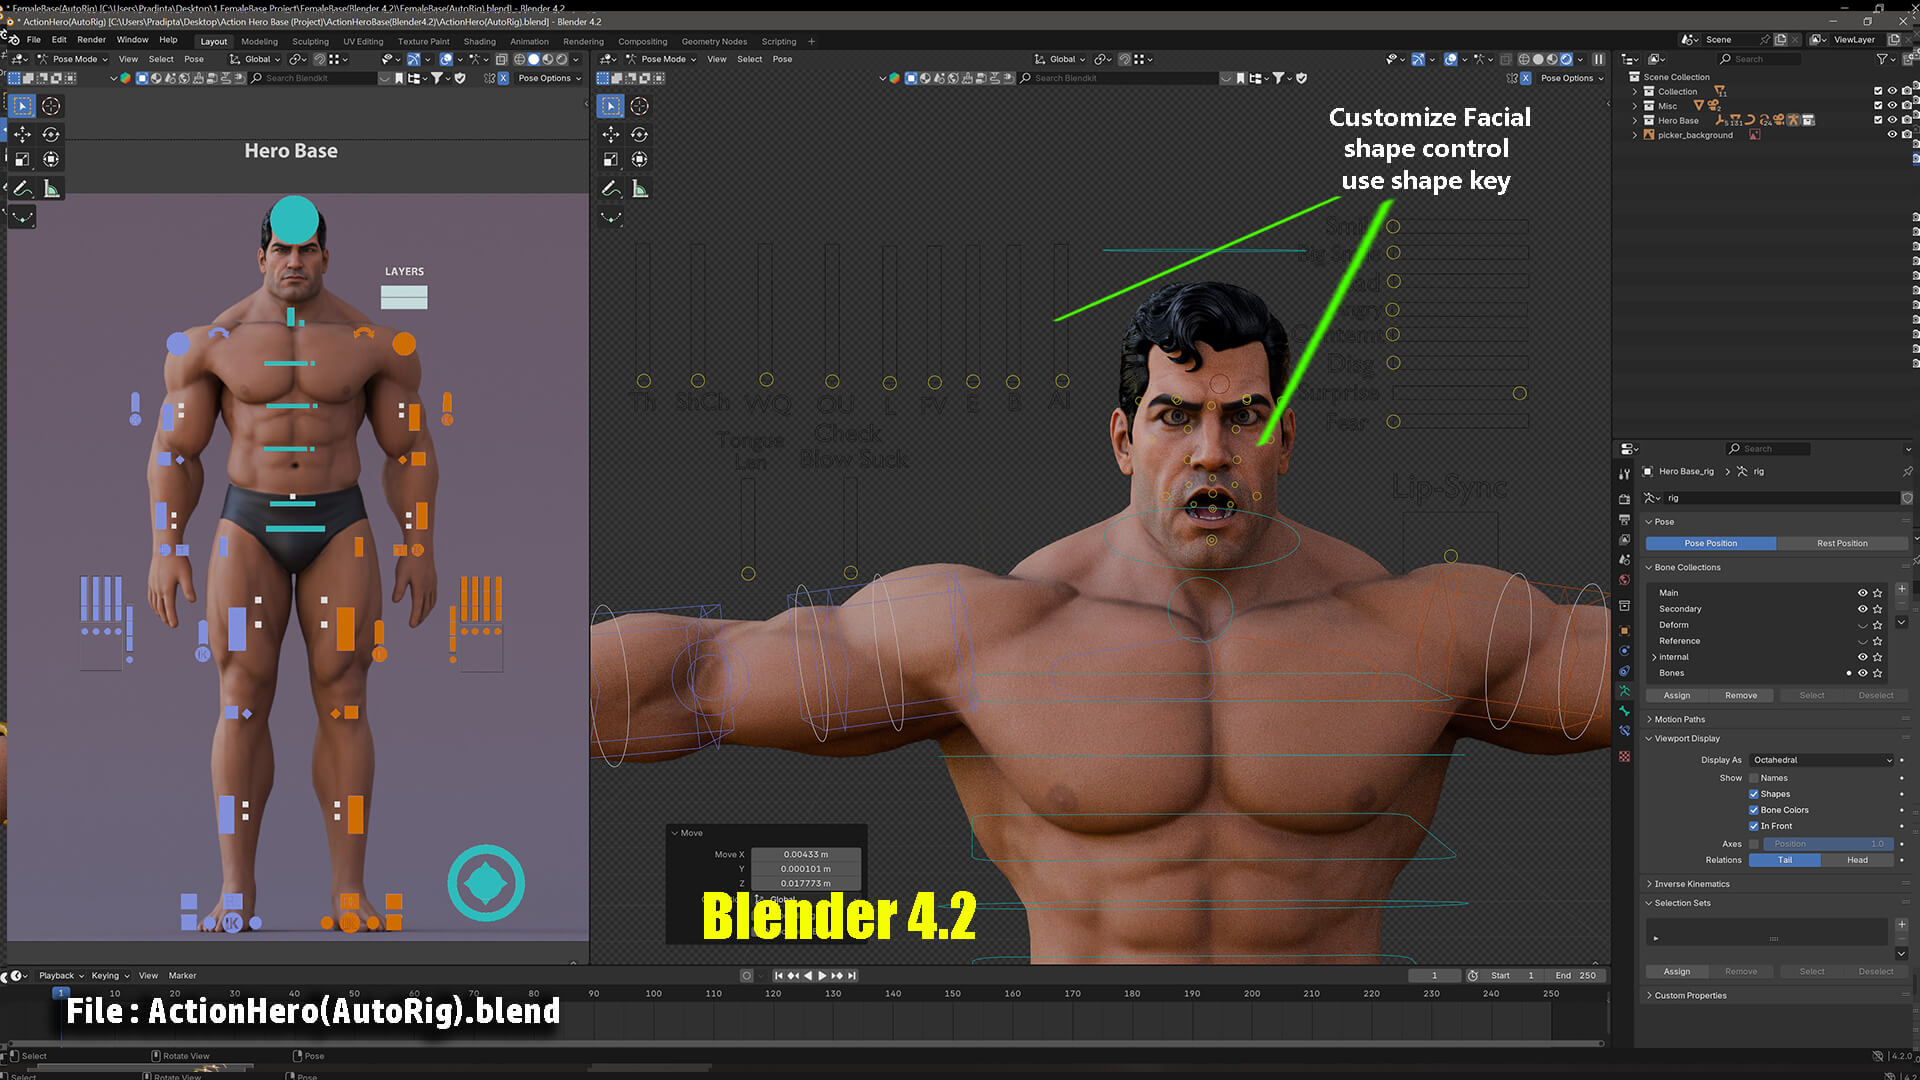The image size is (1920, 1080).
Task: Solo the Bones collection star
Action: (x=1877, y=673)
